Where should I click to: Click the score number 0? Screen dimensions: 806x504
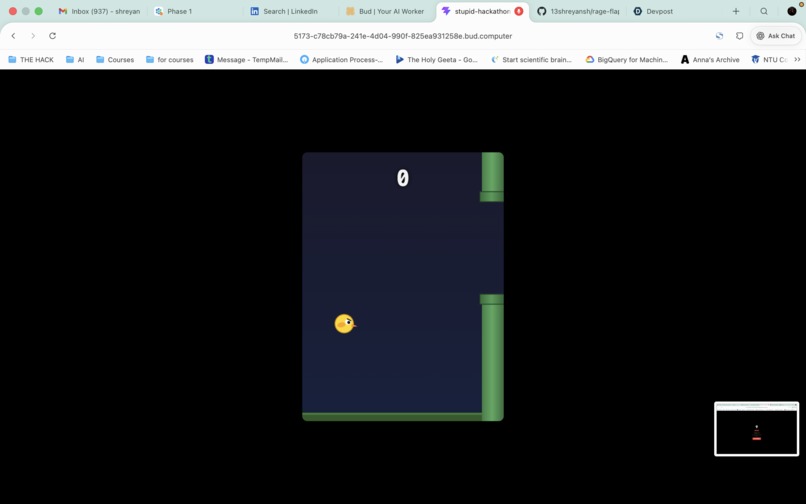[402, 178]
